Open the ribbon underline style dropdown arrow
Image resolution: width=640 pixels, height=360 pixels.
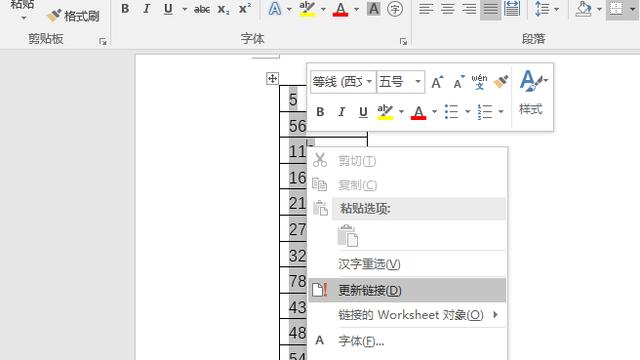184,9
